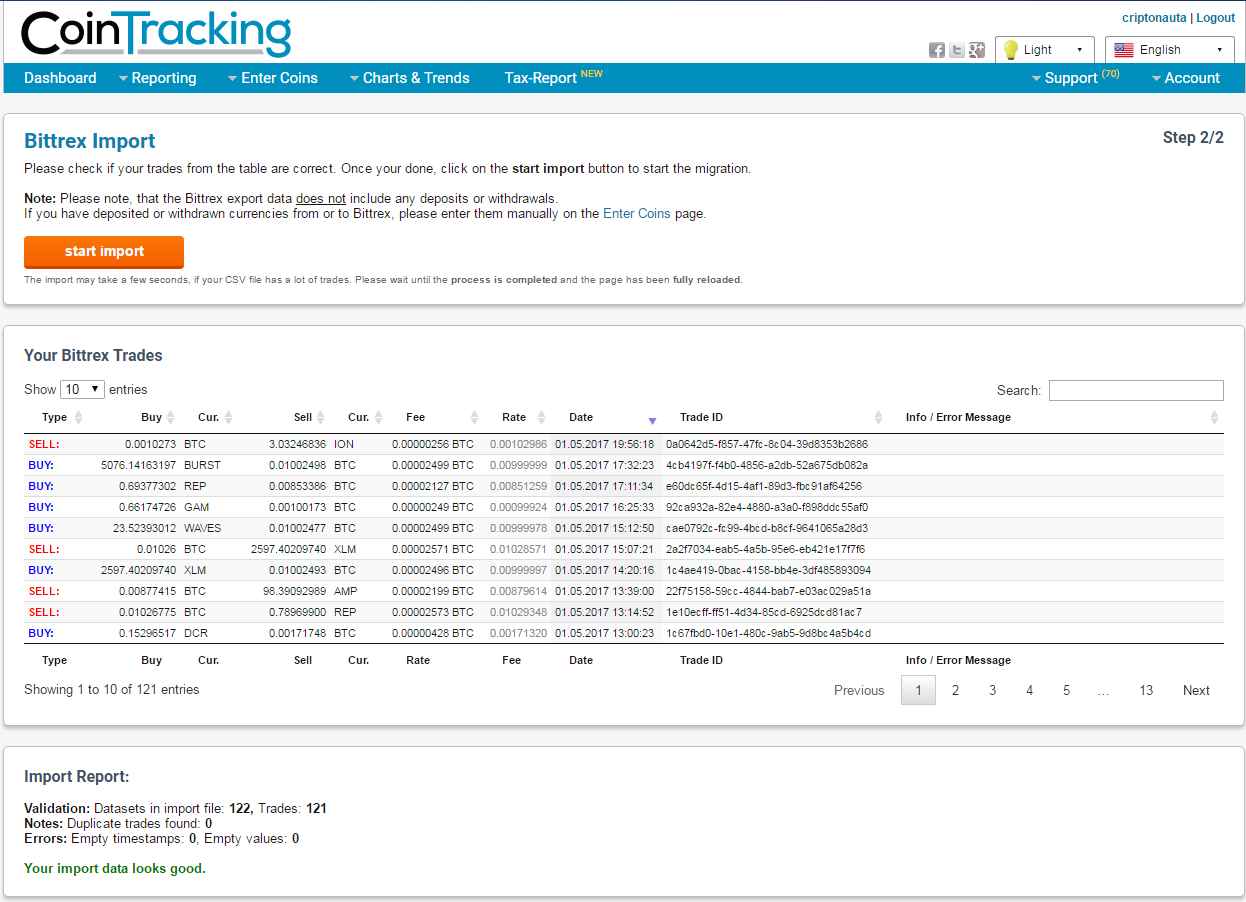The image size is (1246, 902).
Task: Click the 'Step 2/2' indicator
Action: pos(1193,138)
